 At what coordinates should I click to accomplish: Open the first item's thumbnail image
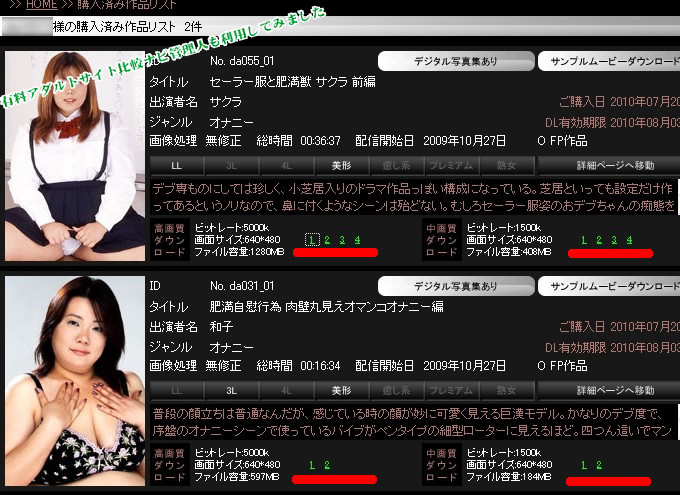(x=74, y=155)
